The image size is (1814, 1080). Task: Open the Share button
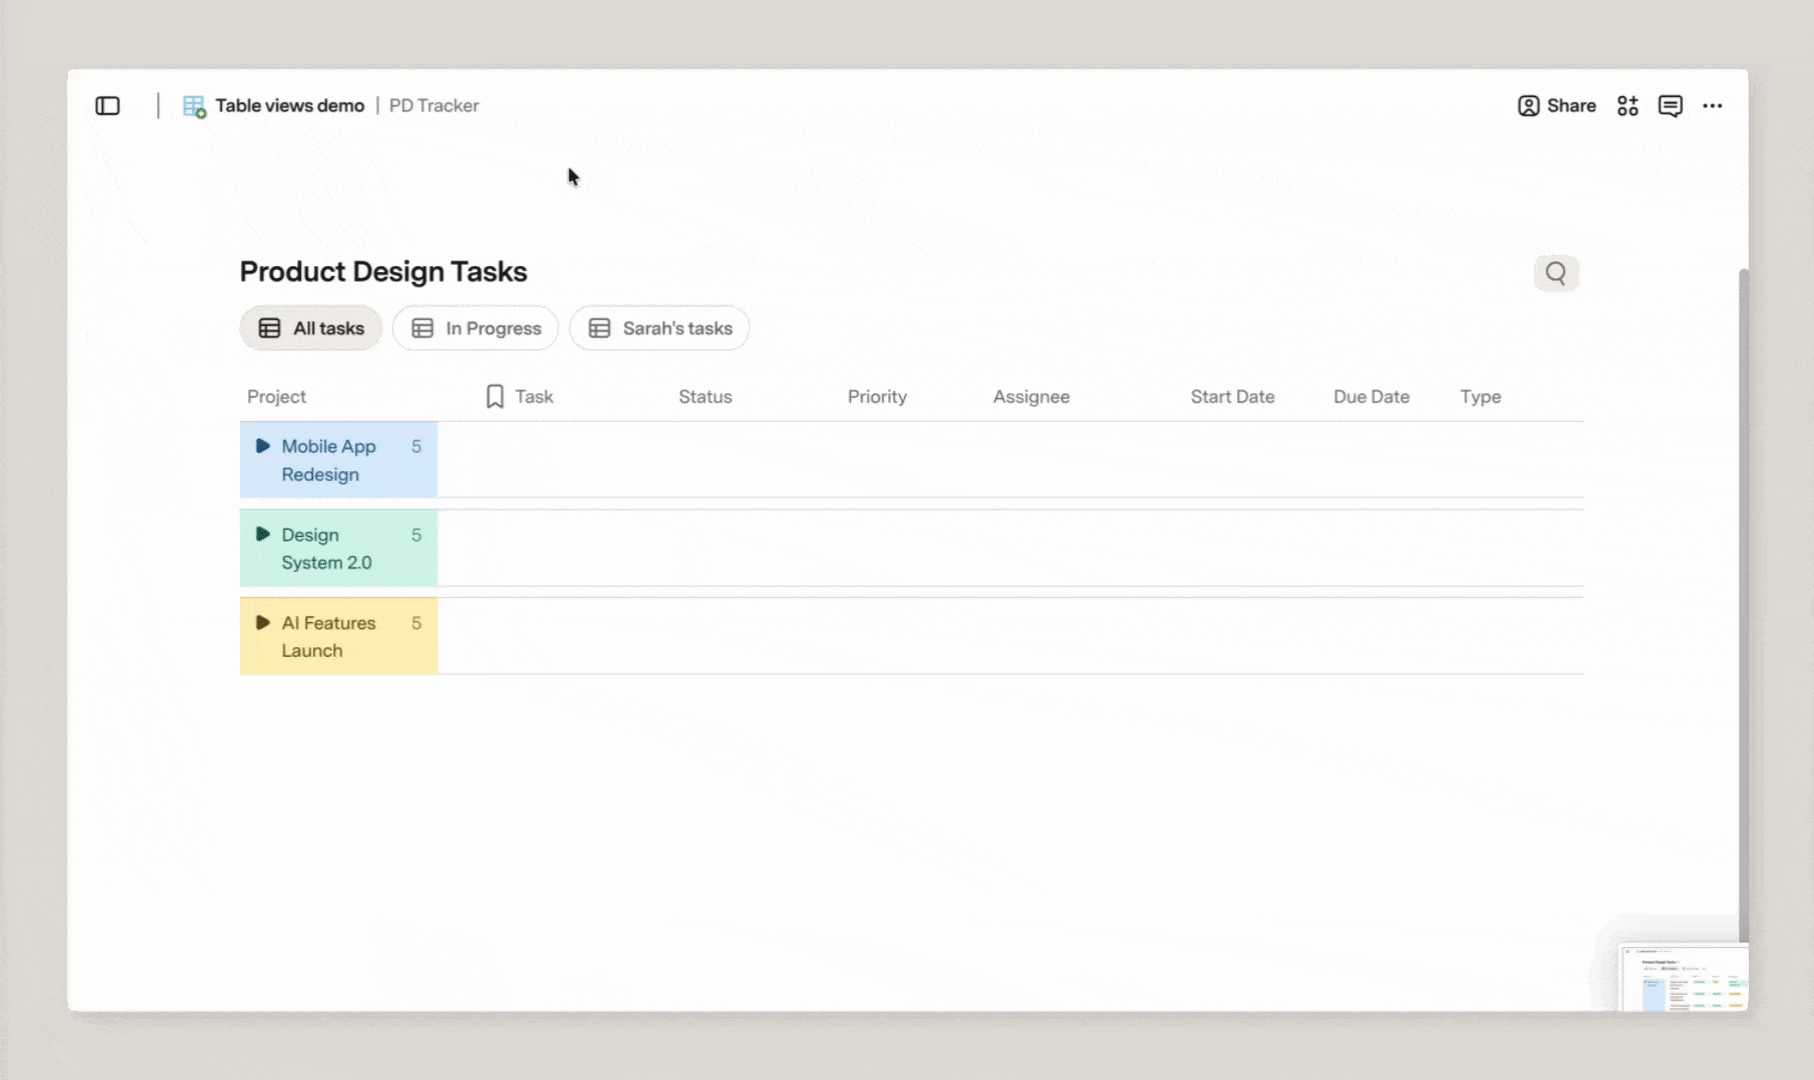(1557, 106)
